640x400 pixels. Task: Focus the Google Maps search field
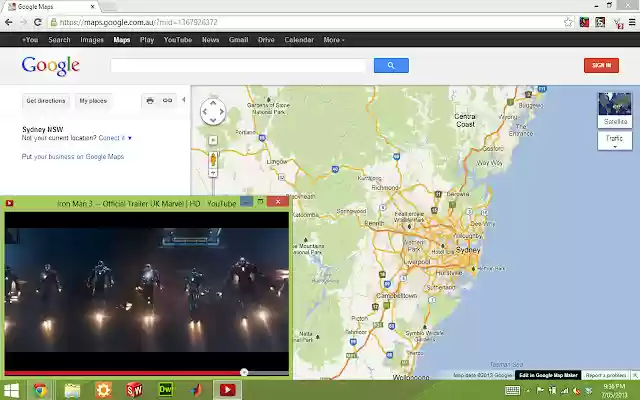239,65
